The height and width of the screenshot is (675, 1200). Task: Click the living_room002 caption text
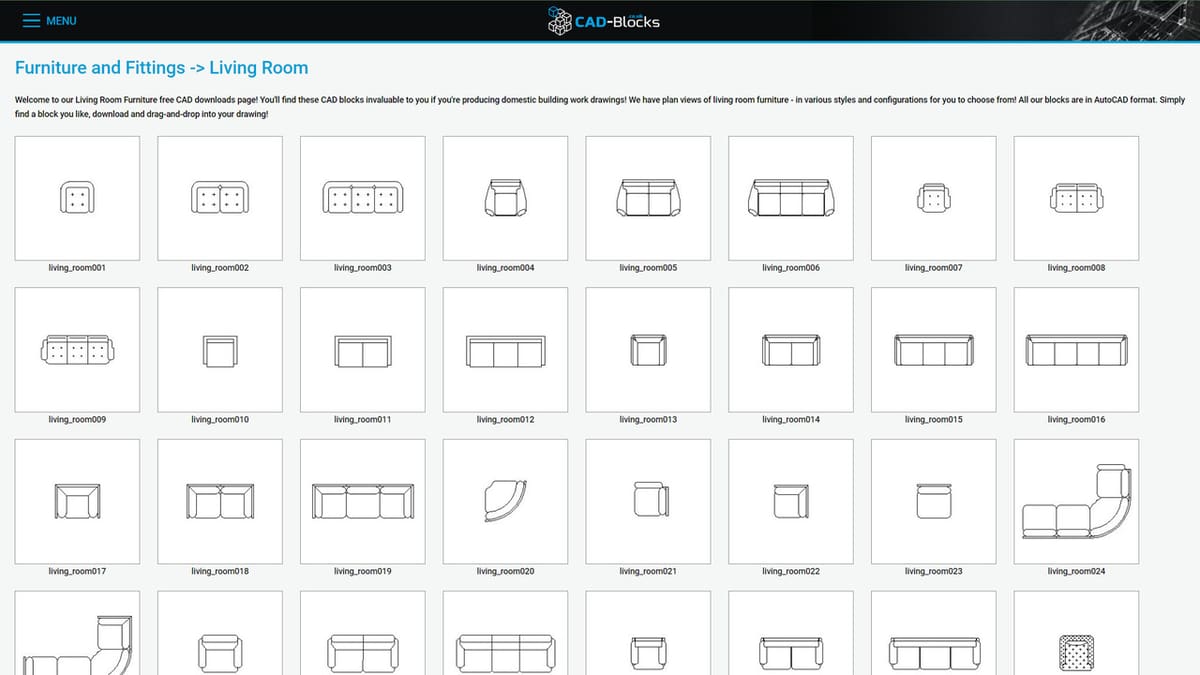[220, 268]
